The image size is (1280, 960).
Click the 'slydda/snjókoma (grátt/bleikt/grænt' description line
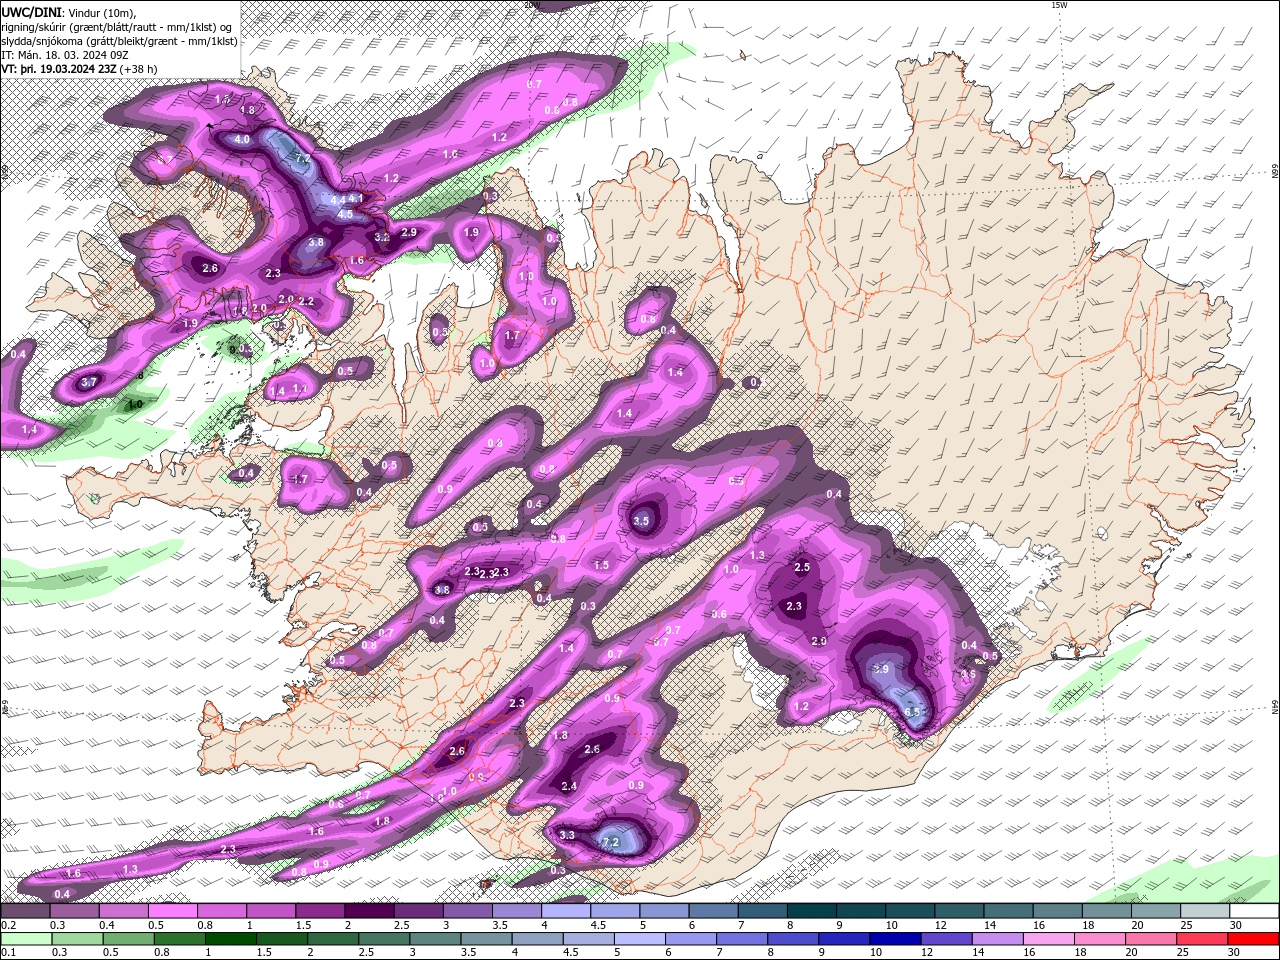click(x=119, y=40)
